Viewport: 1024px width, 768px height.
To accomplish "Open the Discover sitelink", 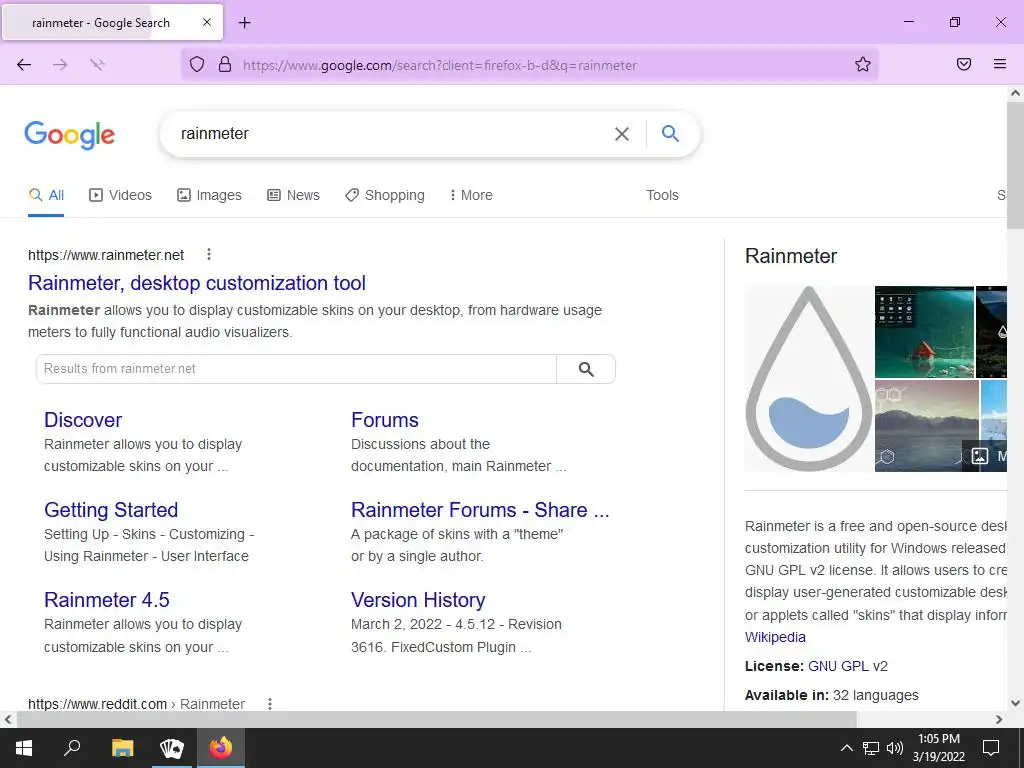I will pyautogui.click(x=83, y=420).
